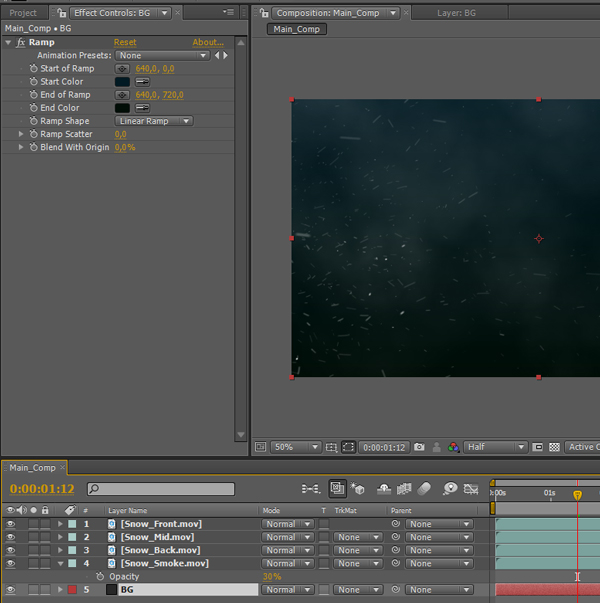Open the About link for Ramp
The width and height of the screenshot is (600, 603).
pos(208,43)
